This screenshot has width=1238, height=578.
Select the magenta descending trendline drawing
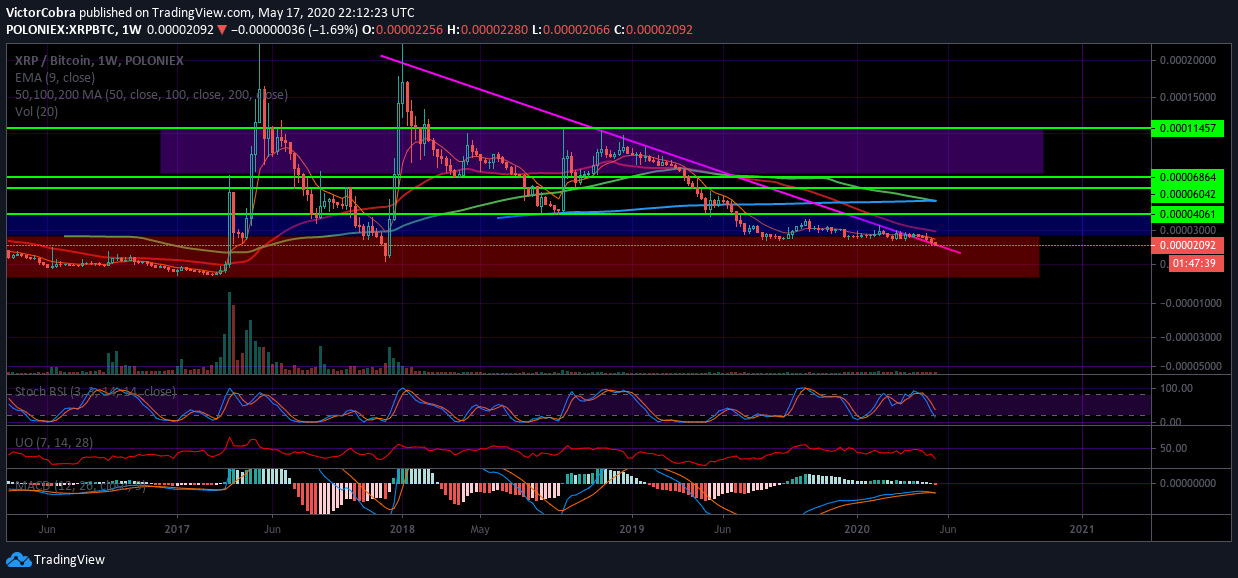point(670,155)
